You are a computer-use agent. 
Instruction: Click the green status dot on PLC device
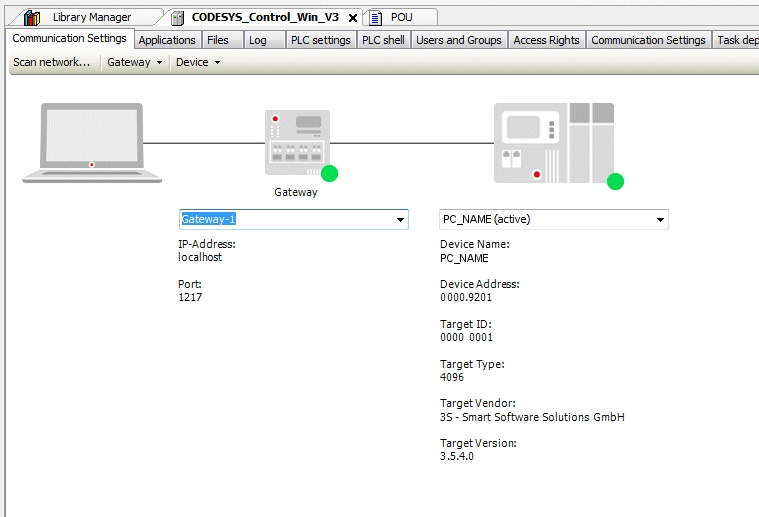(x=615, y=182)
